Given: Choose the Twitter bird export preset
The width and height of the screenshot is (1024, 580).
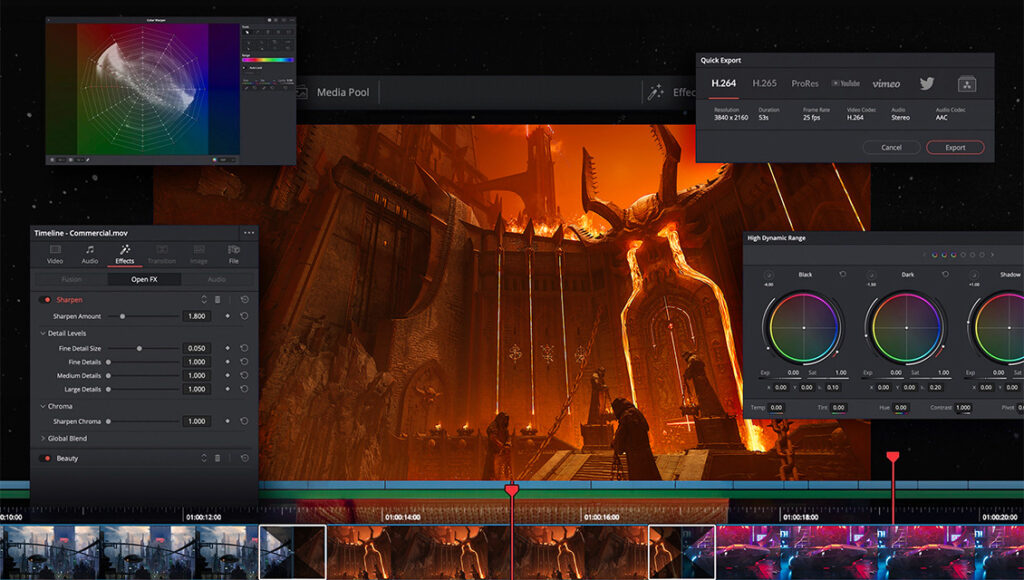Looking at the screenshot, I should [x=927, y=84].
